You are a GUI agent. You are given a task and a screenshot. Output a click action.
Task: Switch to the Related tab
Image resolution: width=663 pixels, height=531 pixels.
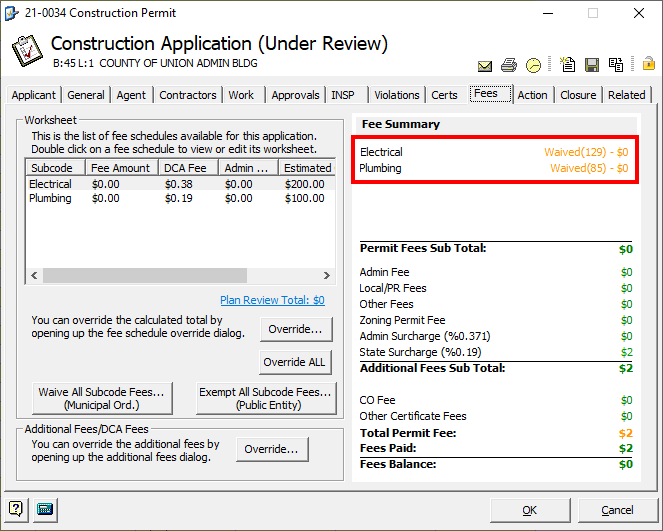pyautogui.click(x=627, y=95)
